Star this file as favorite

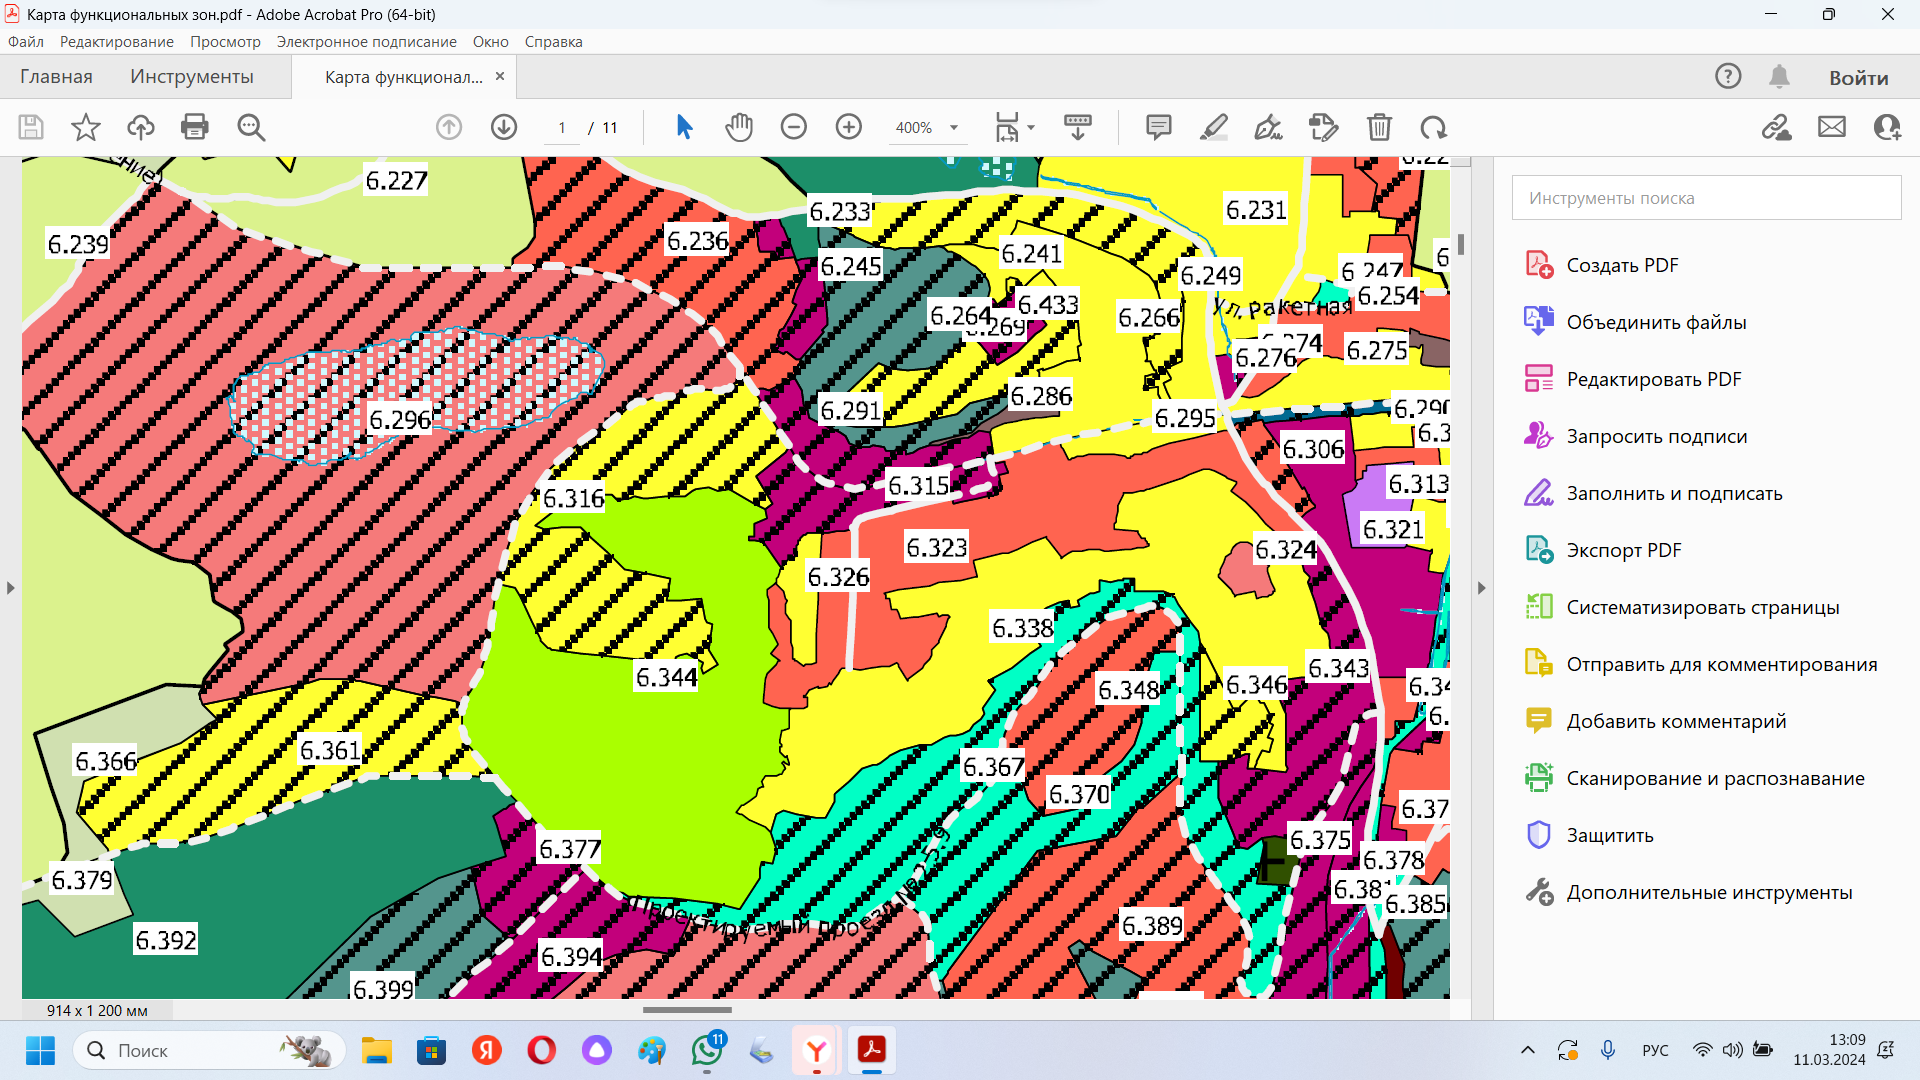(86, 127)
